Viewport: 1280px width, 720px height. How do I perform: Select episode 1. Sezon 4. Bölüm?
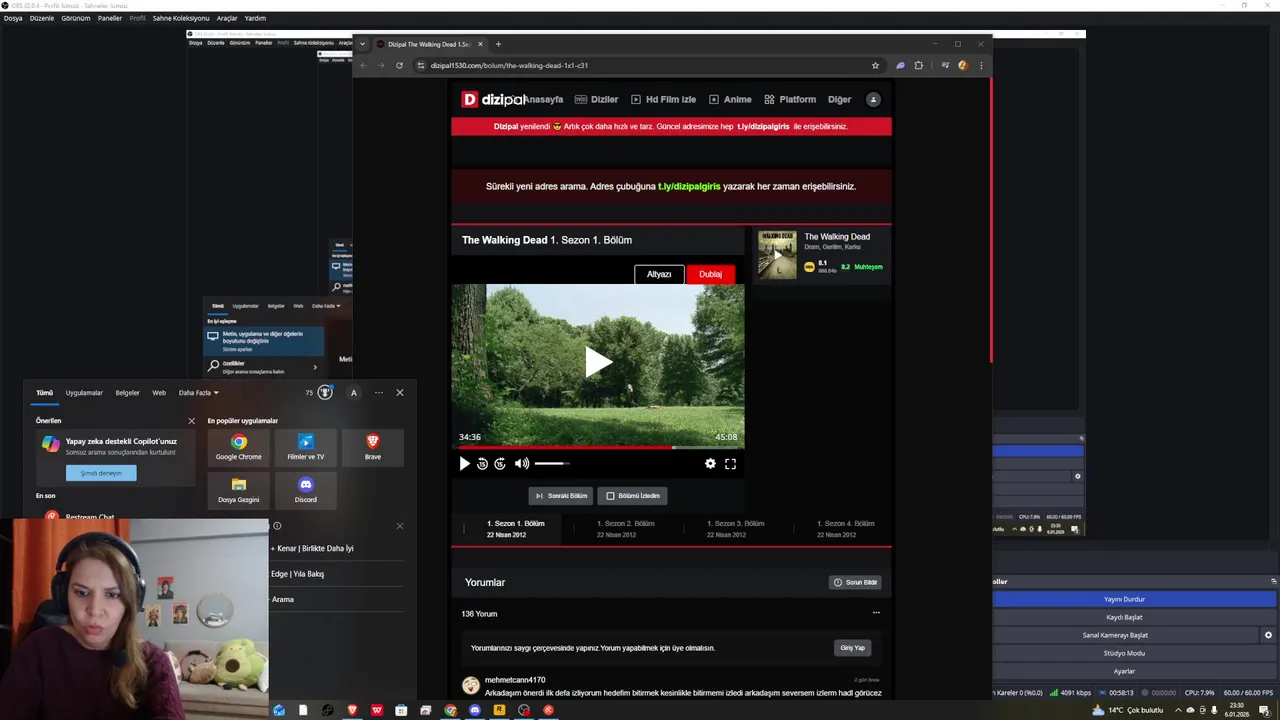coord(846,529)
